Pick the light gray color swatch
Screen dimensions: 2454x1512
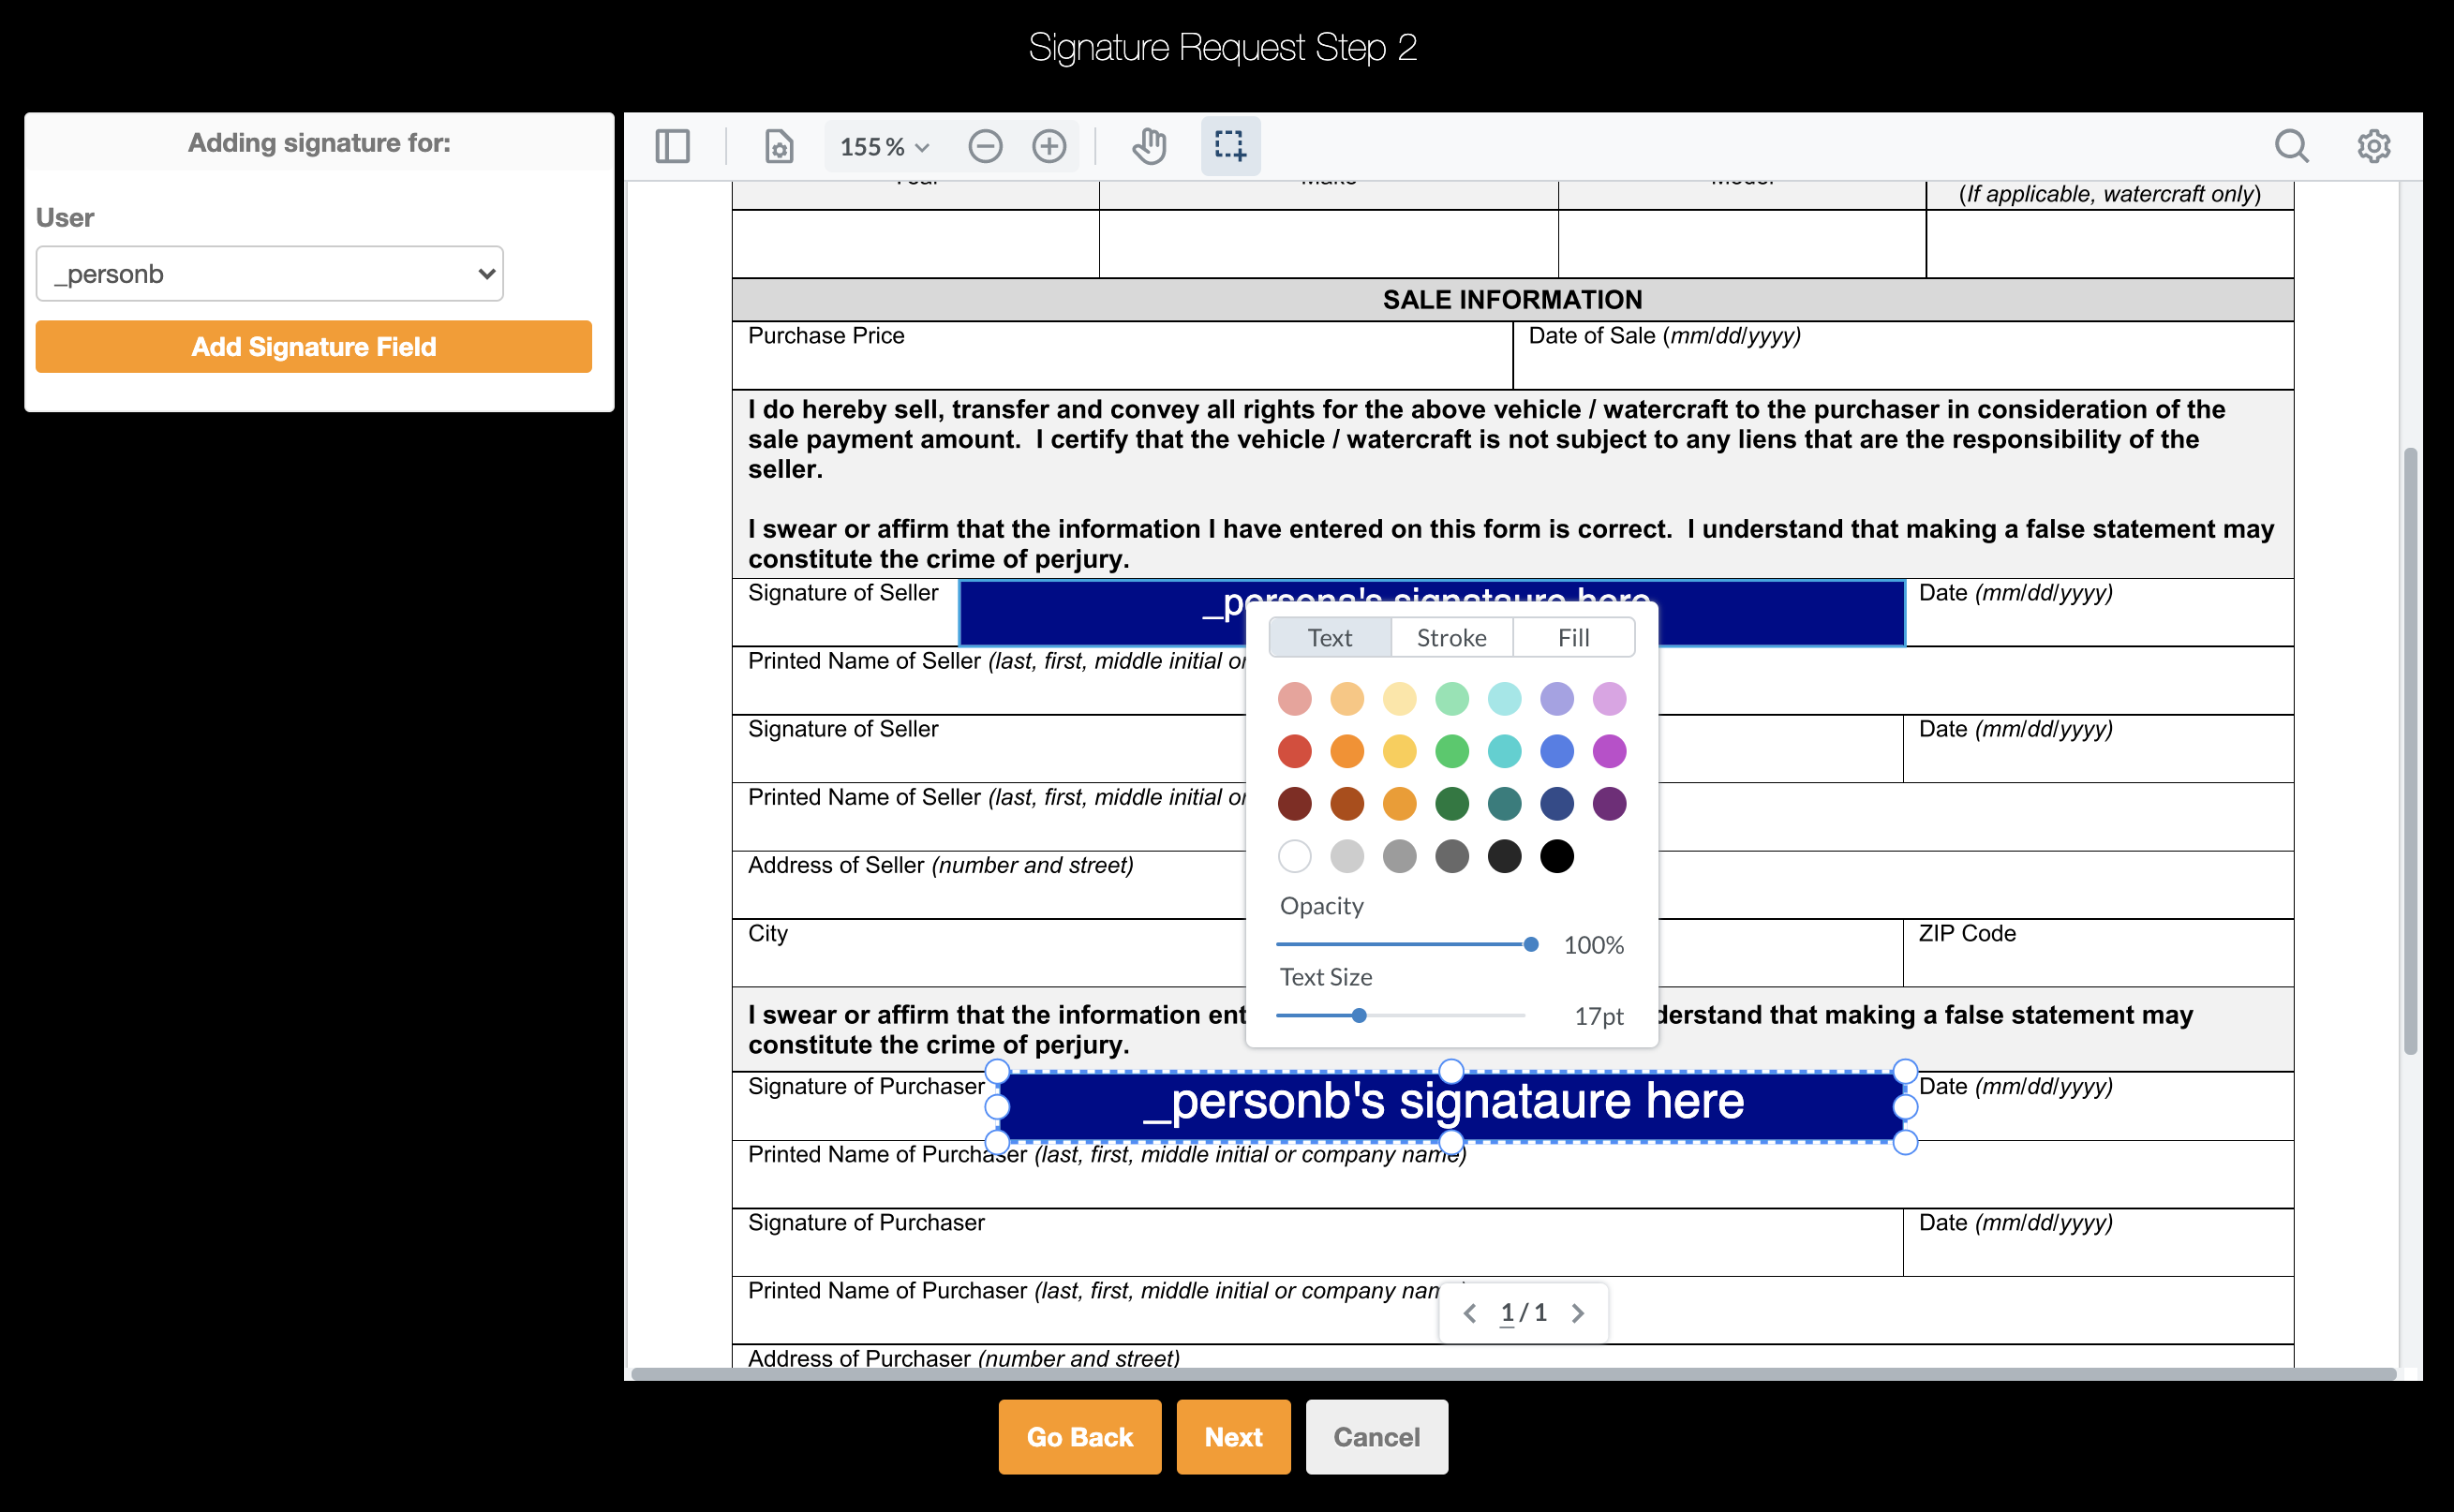point(1347,856)
